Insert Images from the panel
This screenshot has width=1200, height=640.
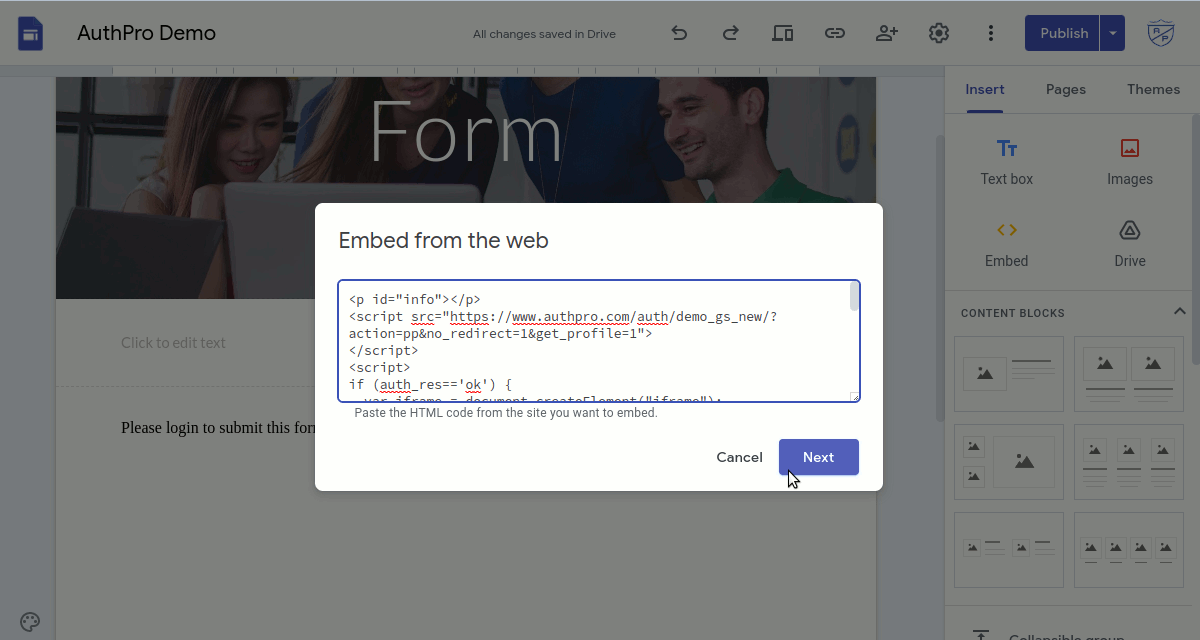[1130, 163]
